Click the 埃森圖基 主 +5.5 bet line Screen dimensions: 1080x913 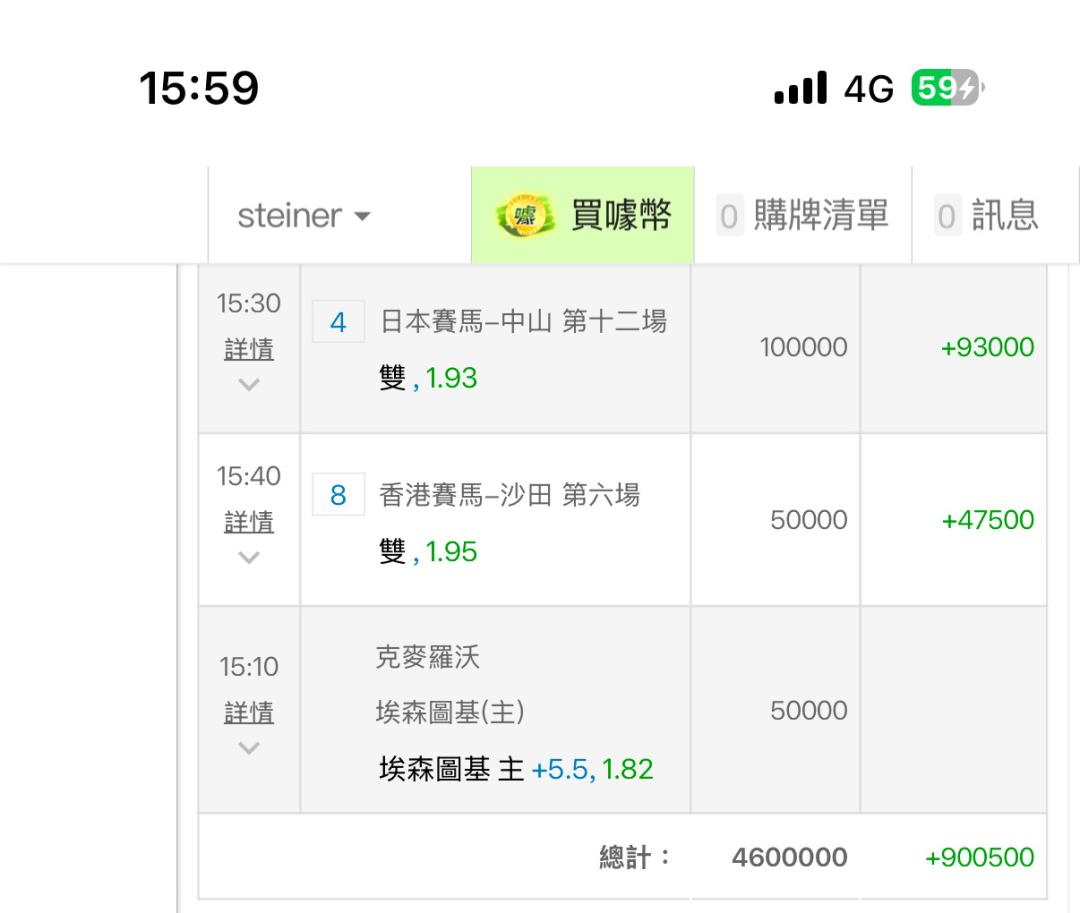(516, 769)
